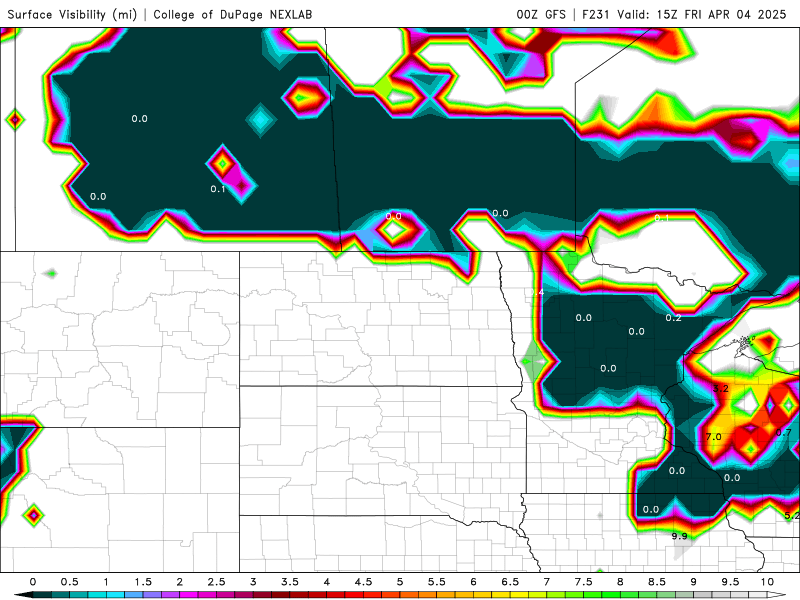Click the "0.5" label on the color scale
This screenshot has height=600, width=800.
(x=69, y=582)
